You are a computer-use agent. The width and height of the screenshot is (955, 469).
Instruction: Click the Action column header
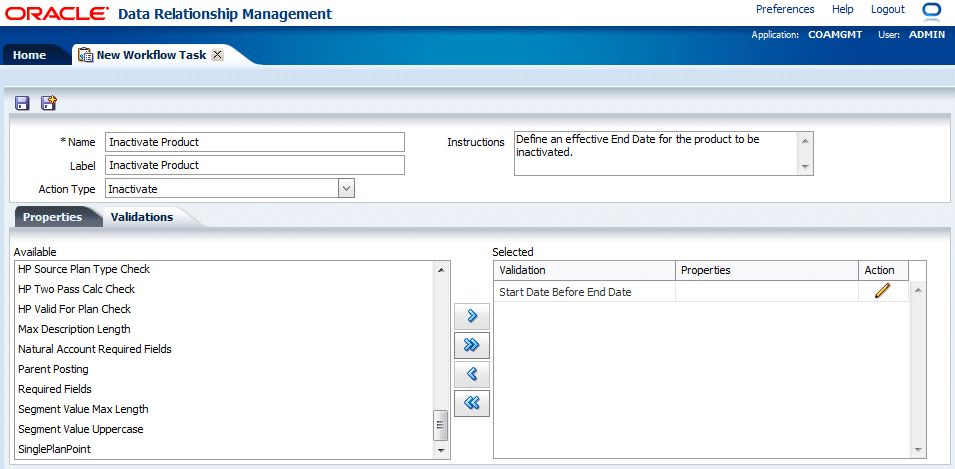[x=884, y=270]
